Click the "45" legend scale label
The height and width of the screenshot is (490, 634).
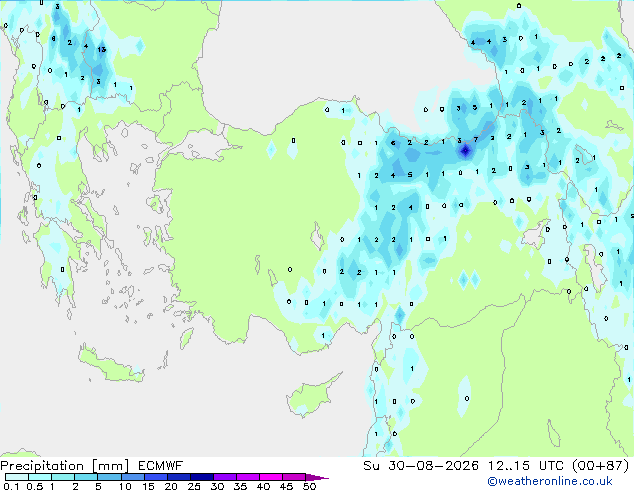click(286, 486)
